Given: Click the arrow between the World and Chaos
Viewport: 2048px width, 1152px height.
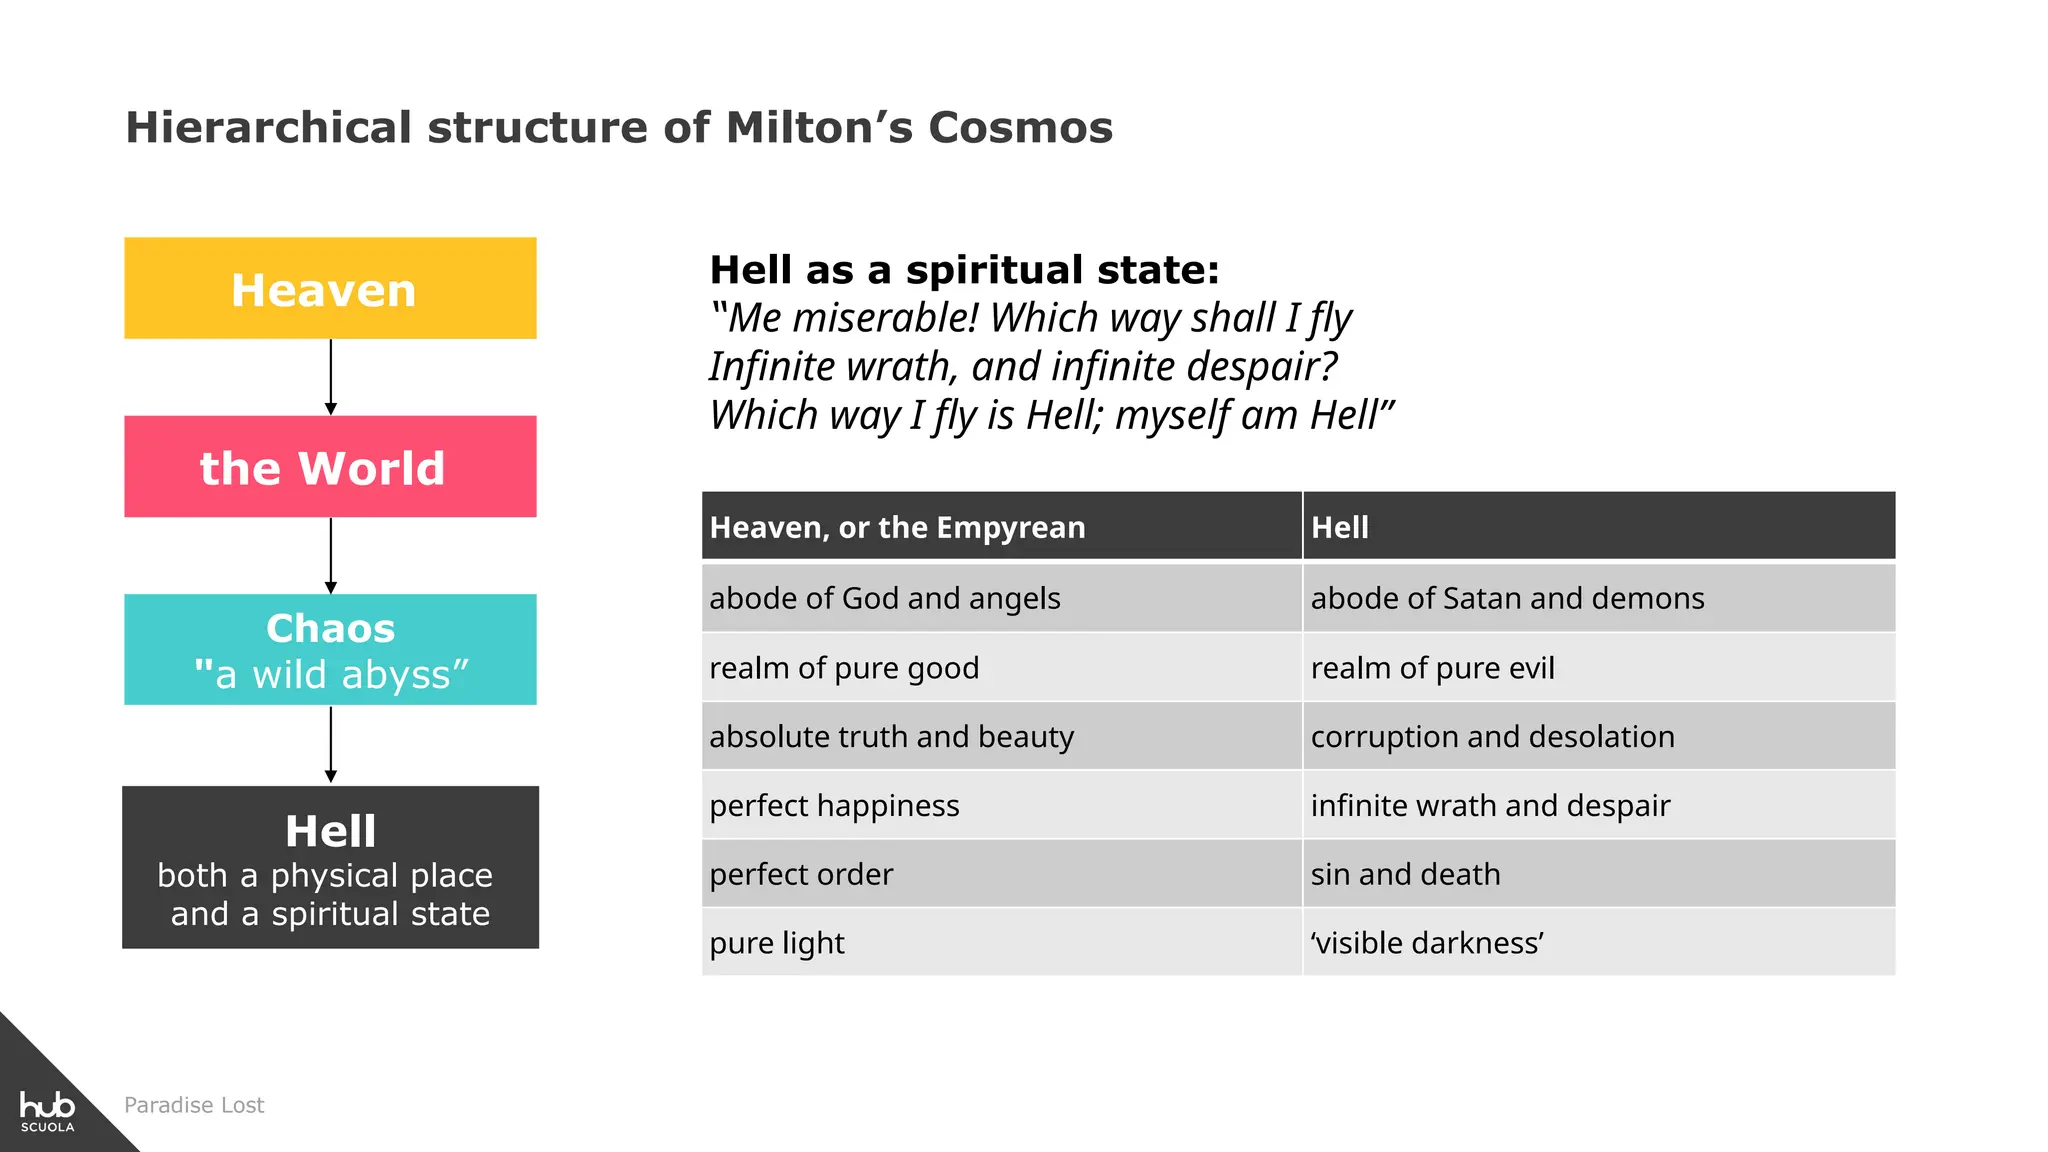Looking at the screenshot, I should [331, 556].
